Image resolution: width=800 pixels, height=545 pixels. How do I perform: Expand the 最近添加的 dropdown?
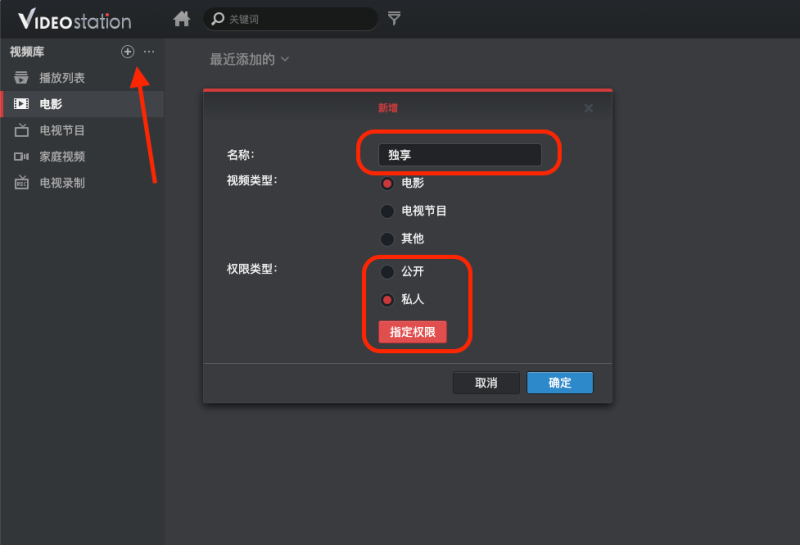tap(249, 59)
